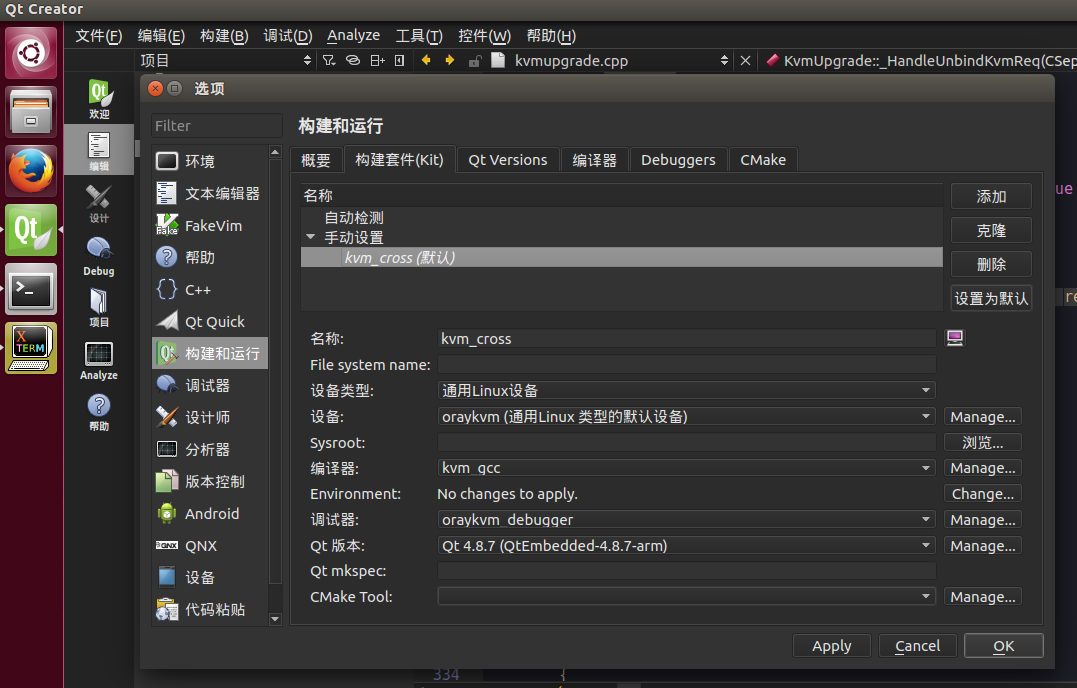
Task: Click the split pane icon in toolbar
Action: coord(377,60)
